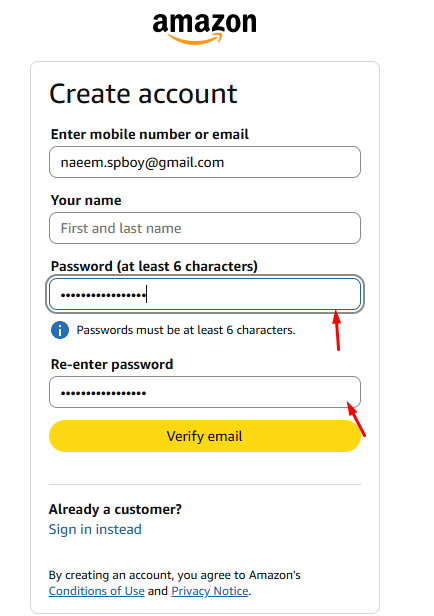Click the 'Already a customer?' text
Viewport: 434px width, 616px height.
click(x=115, y=509)
